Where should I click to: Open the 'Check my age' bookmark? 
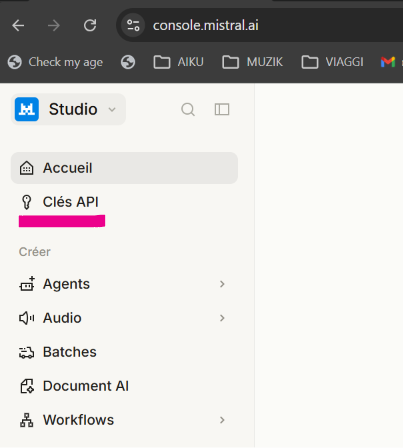[x=56, y=62]
